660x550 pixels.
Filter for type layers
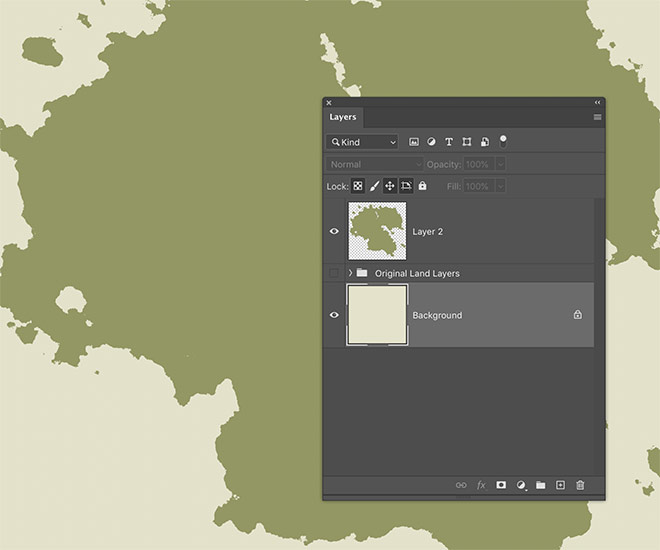[x=449, y=142]
